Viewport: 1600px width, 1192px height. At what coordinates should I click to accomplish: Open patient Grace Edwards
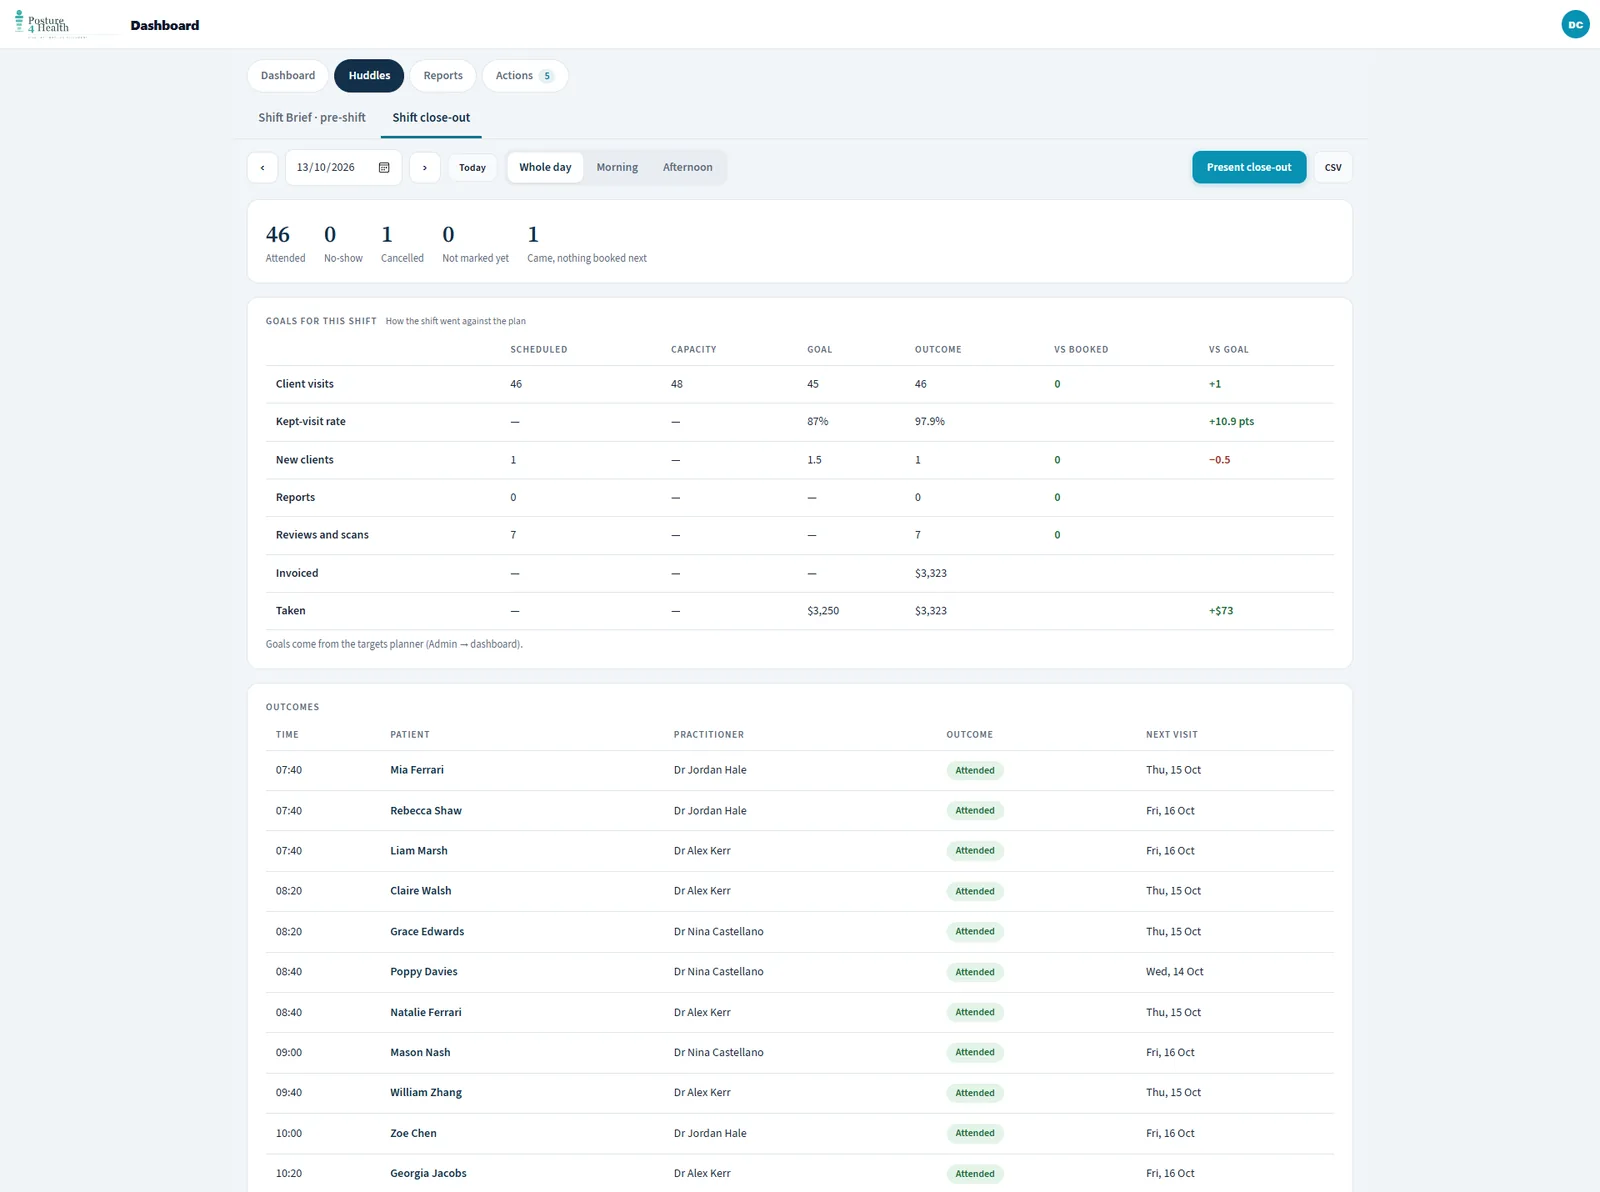pyautogui.click(x=427, y=932)
